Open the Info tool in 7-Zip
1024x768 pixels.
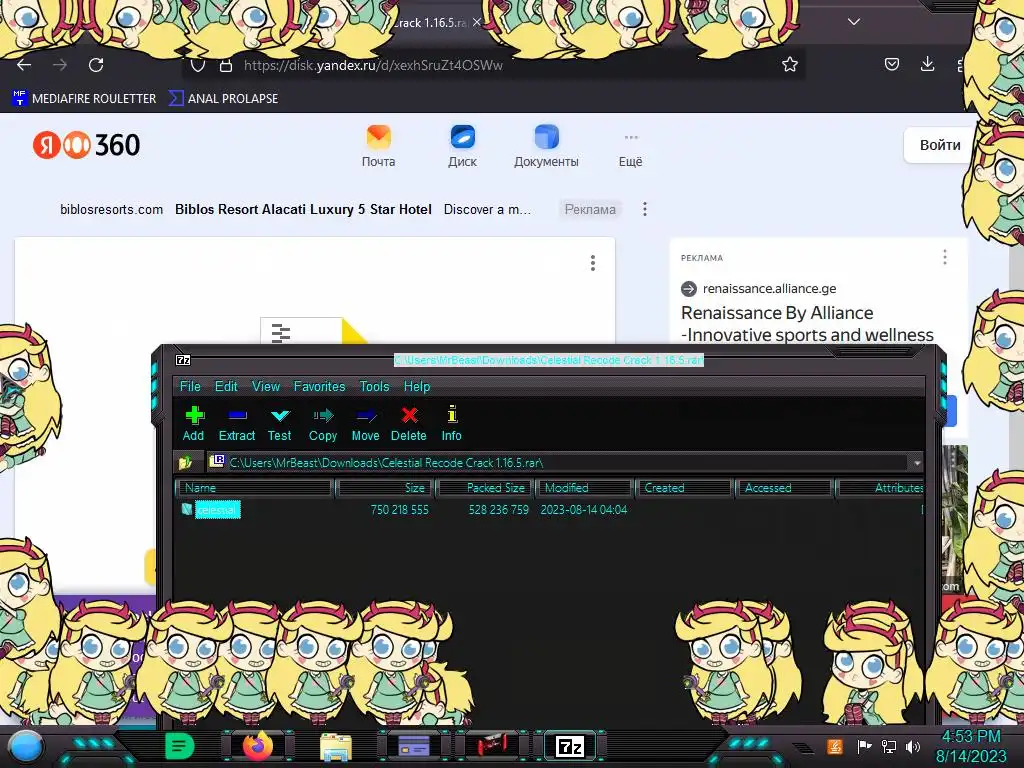click(x=451, y=424)
